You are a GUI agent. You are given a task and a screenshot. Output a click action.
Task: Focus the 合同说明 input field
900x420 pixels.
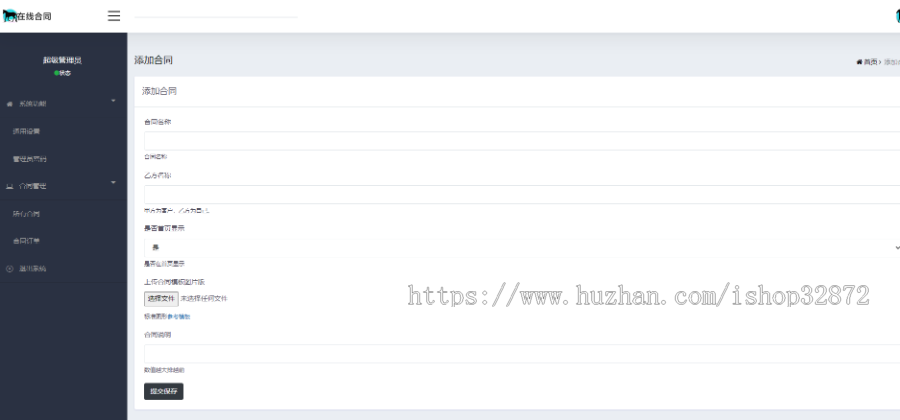(522, 354)
